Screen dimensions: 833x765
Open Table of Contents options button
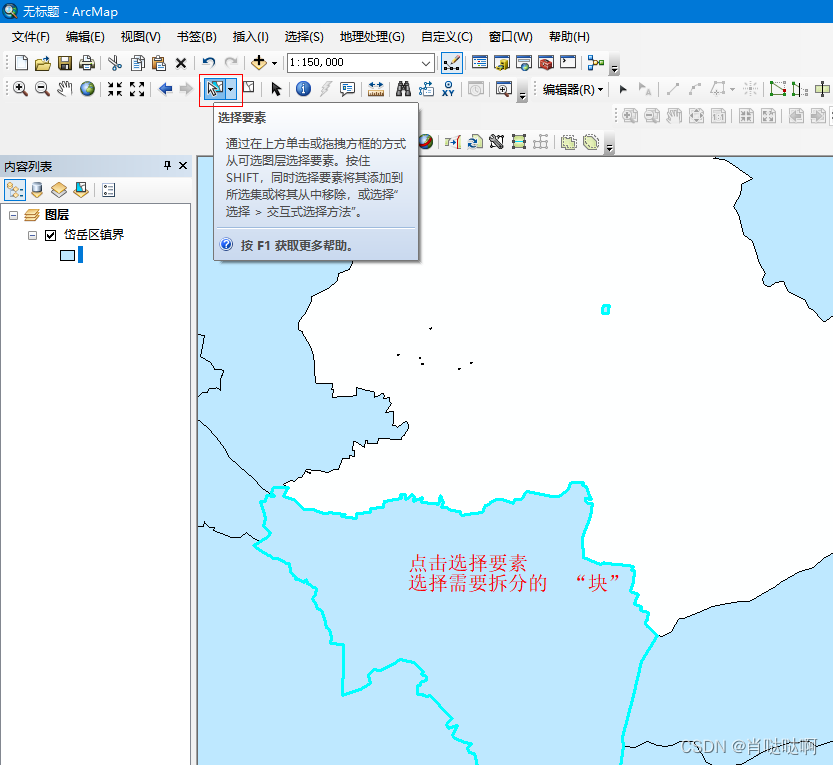(108, 190)
